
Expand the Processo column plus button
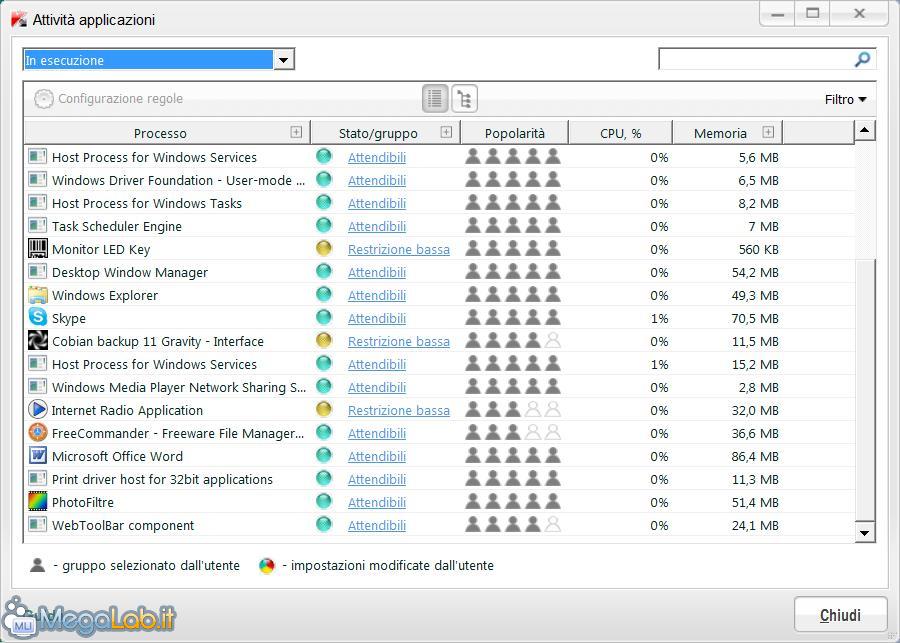(296, 132)
